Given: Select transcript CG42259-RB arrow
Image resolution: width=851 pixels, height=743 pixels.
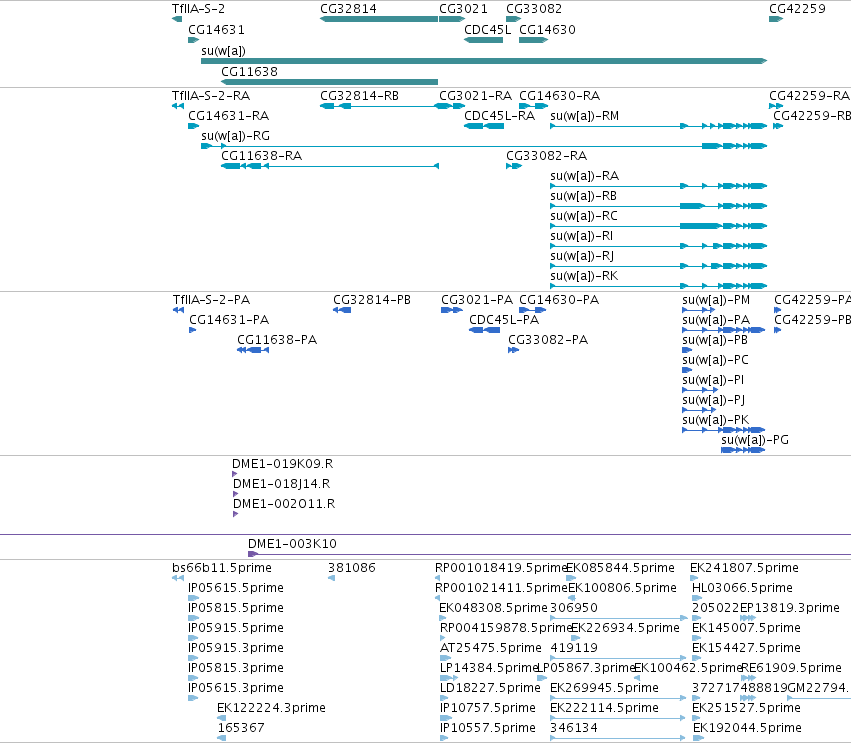Looking at the screenshot, I should click(x=778, y=126).
